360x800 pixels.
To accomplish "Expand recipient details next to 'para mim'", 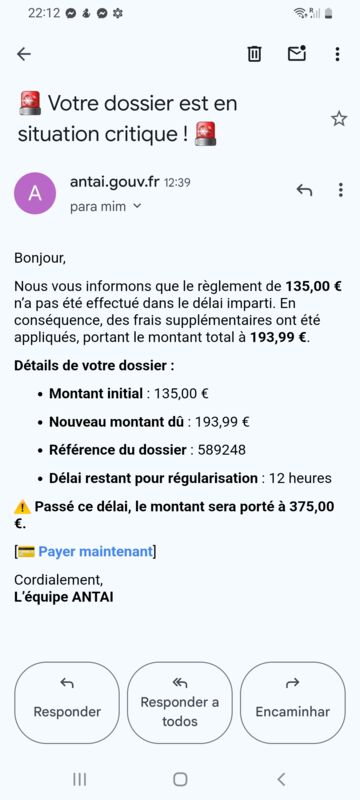I will click(x=137, y=207).
